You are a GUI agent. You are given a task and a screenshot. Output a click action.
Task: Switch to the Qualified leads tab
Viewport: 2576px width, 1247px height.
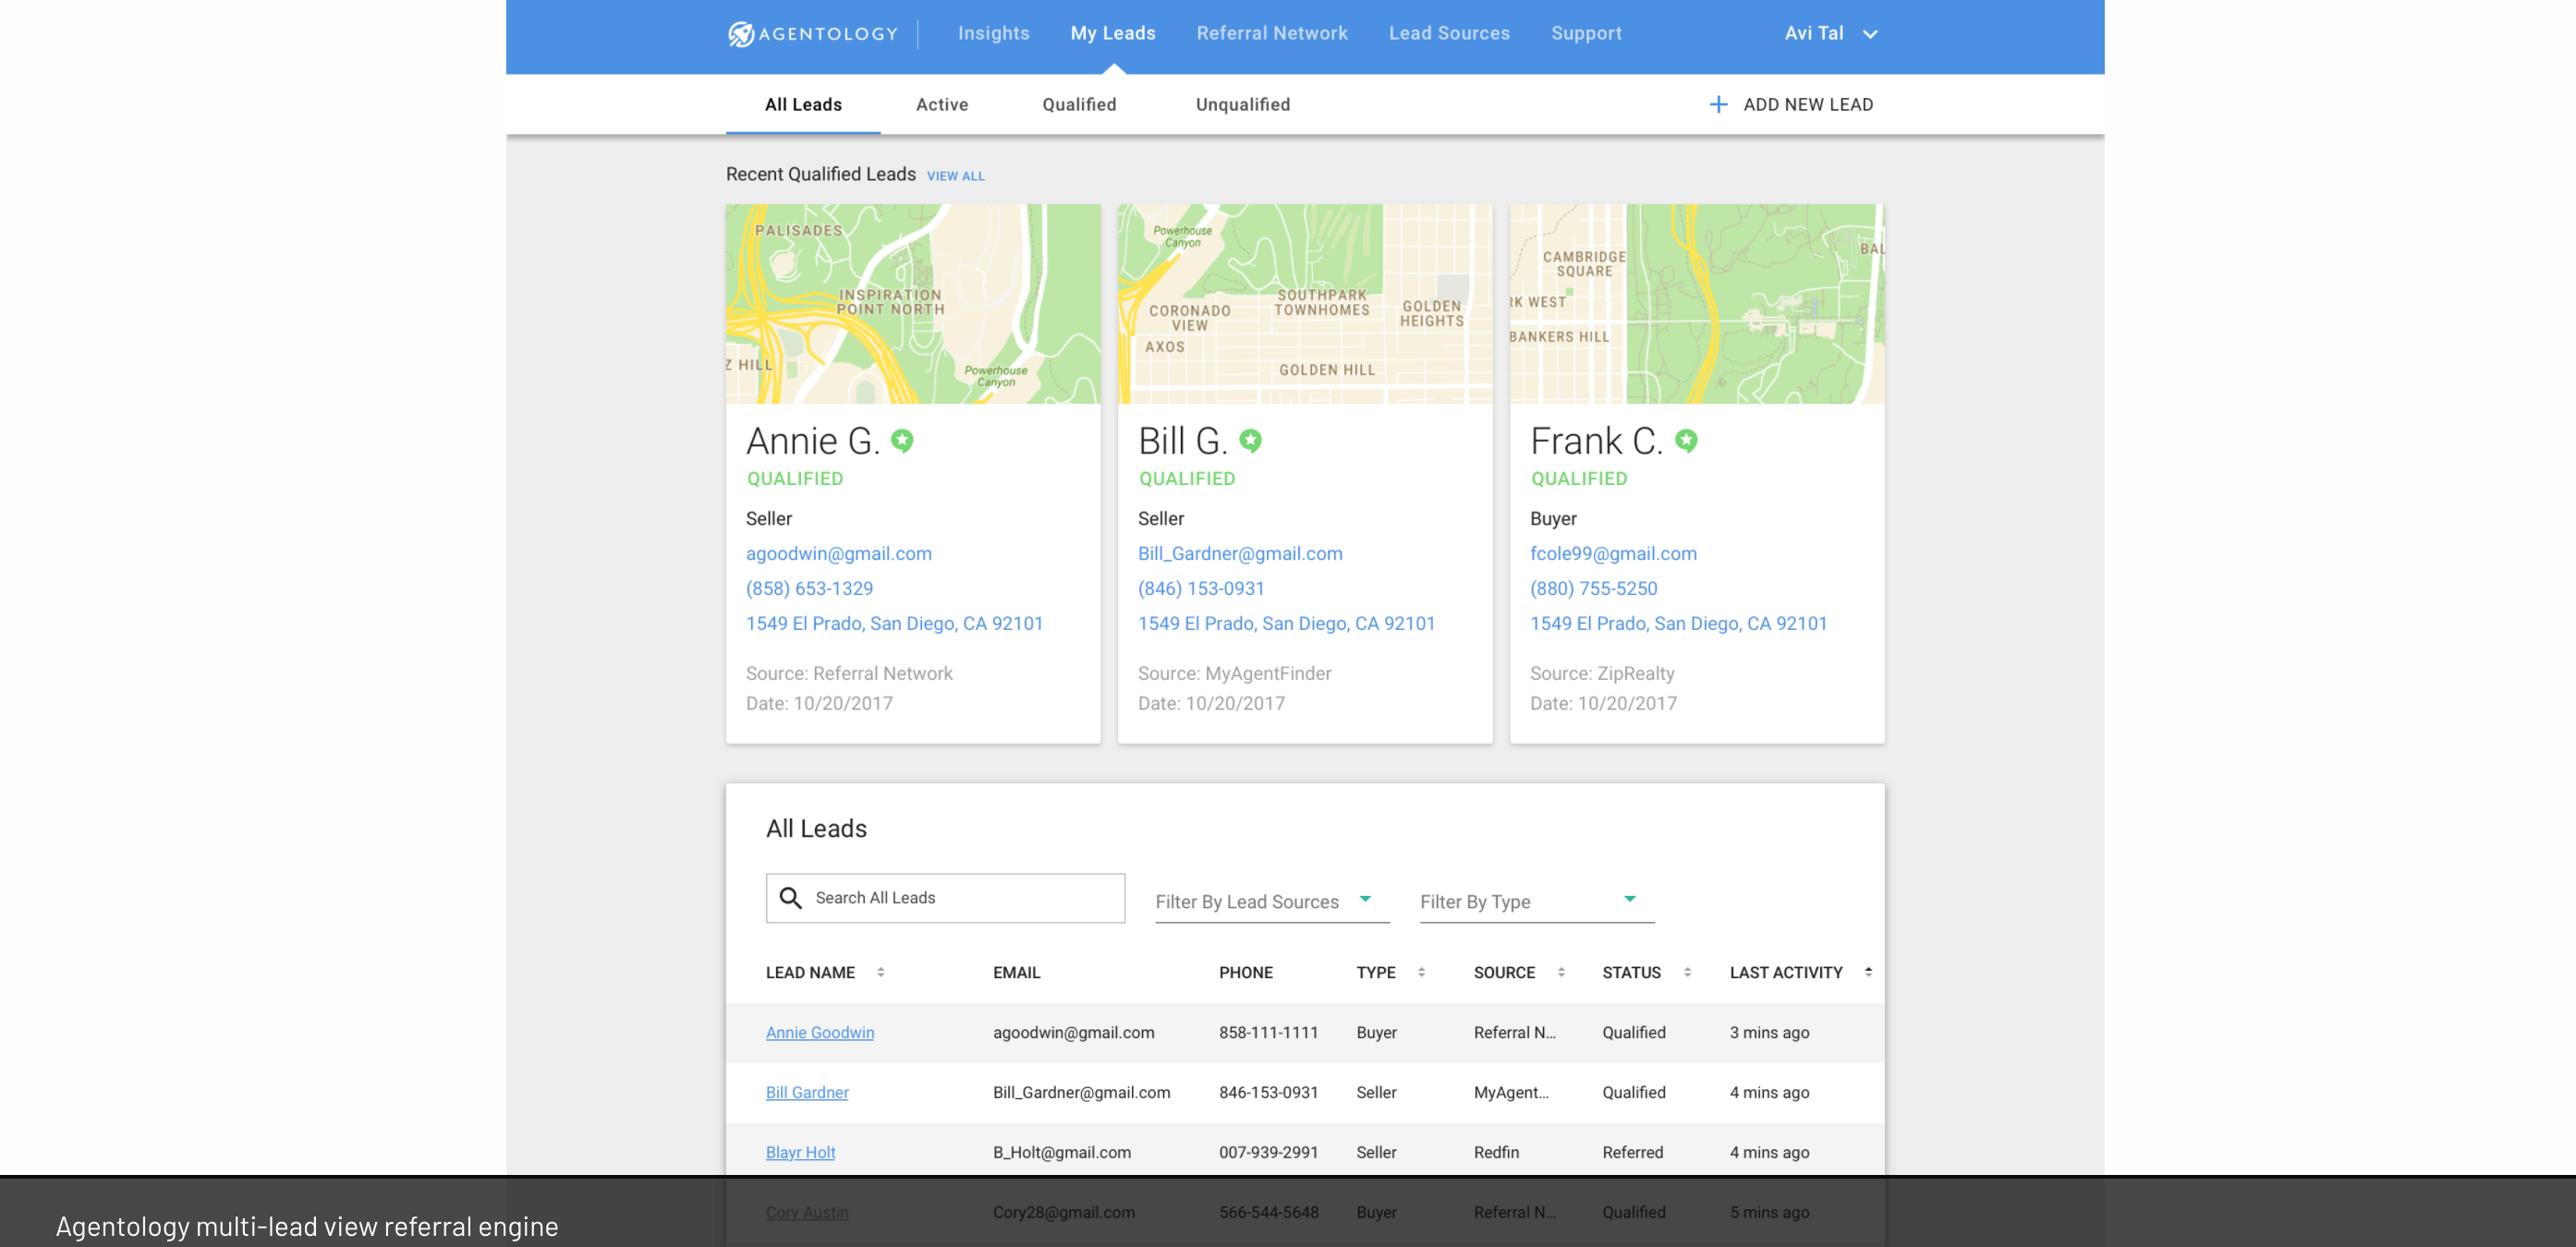1079,105
